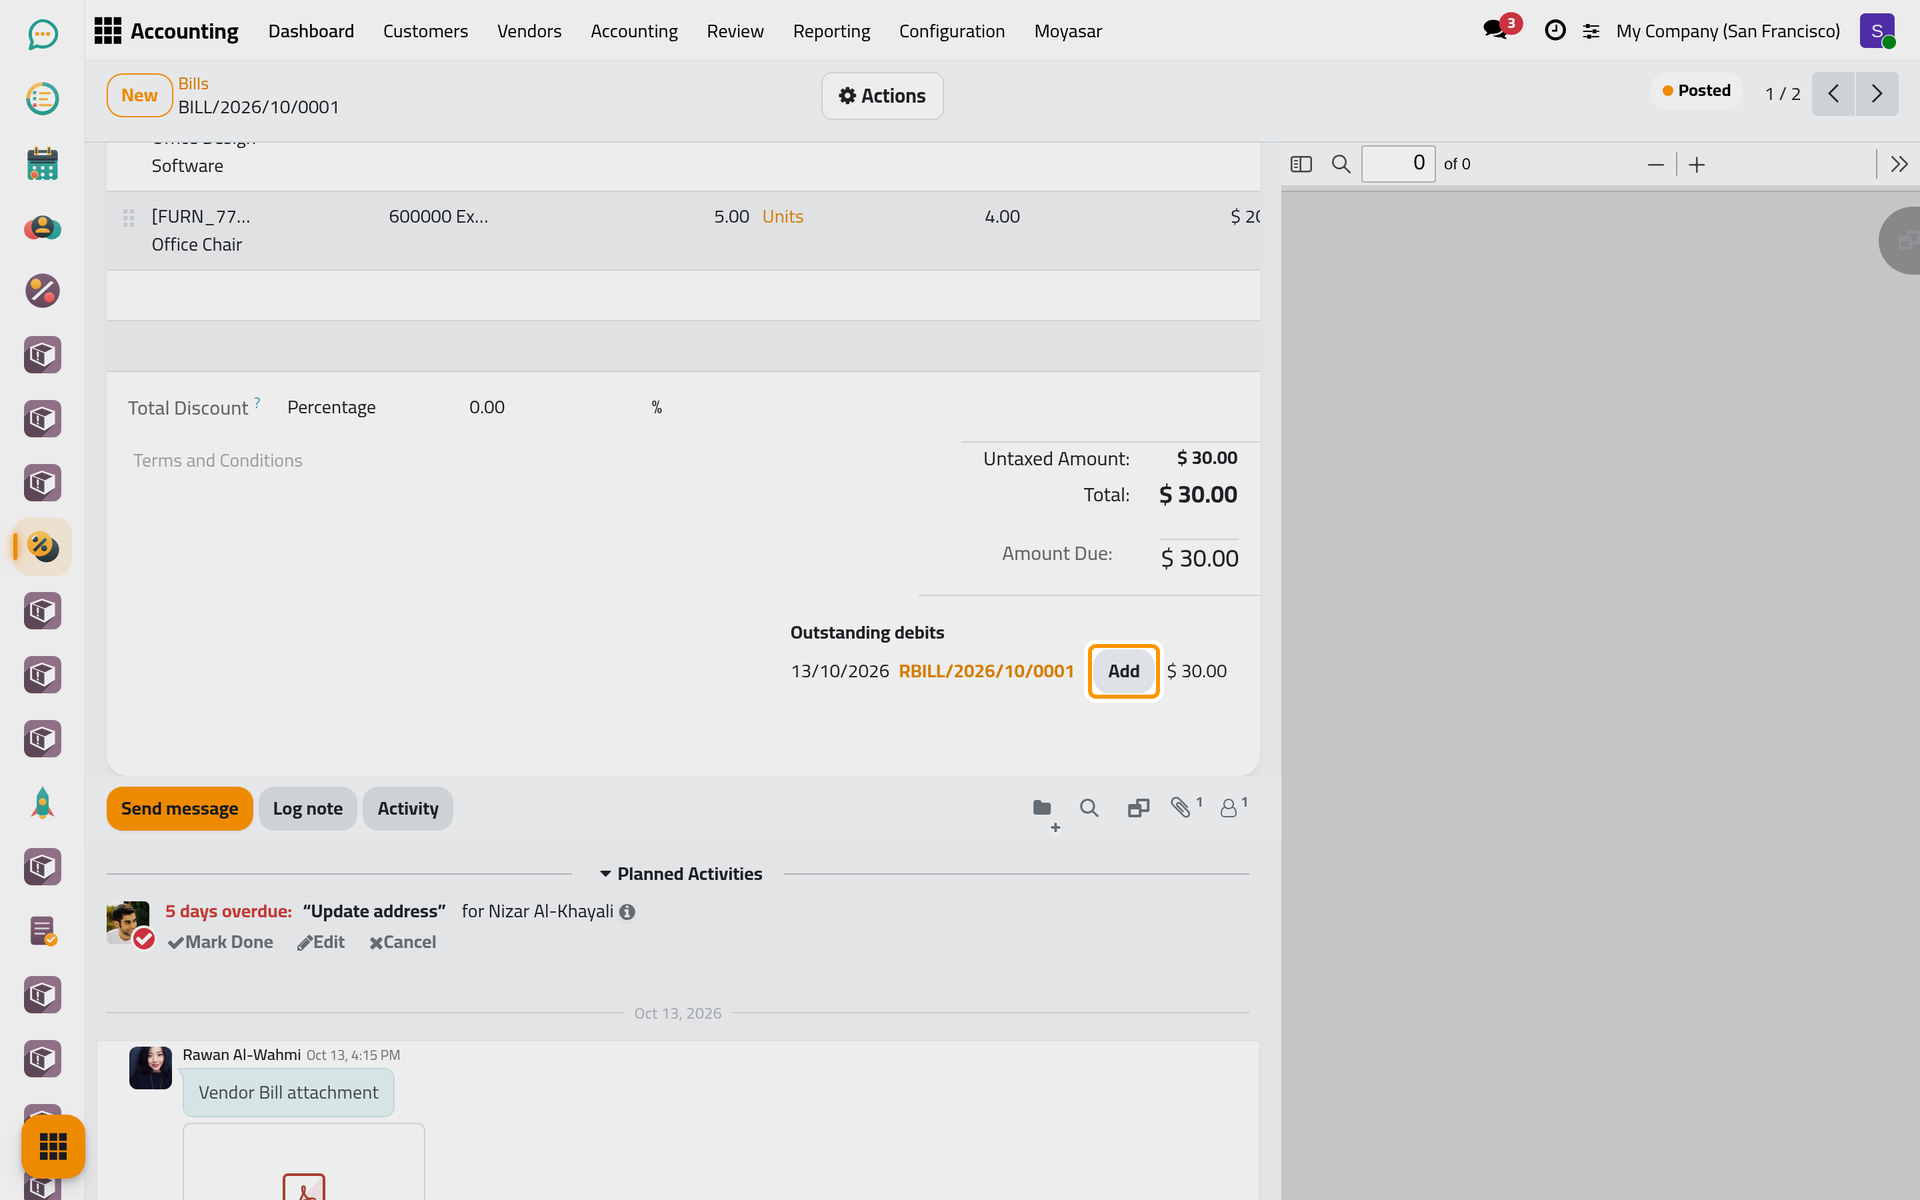Viewport: 1920px width, 1200px height.
Task: Click the PDF page number input field
Action: tap(1398, 164)
